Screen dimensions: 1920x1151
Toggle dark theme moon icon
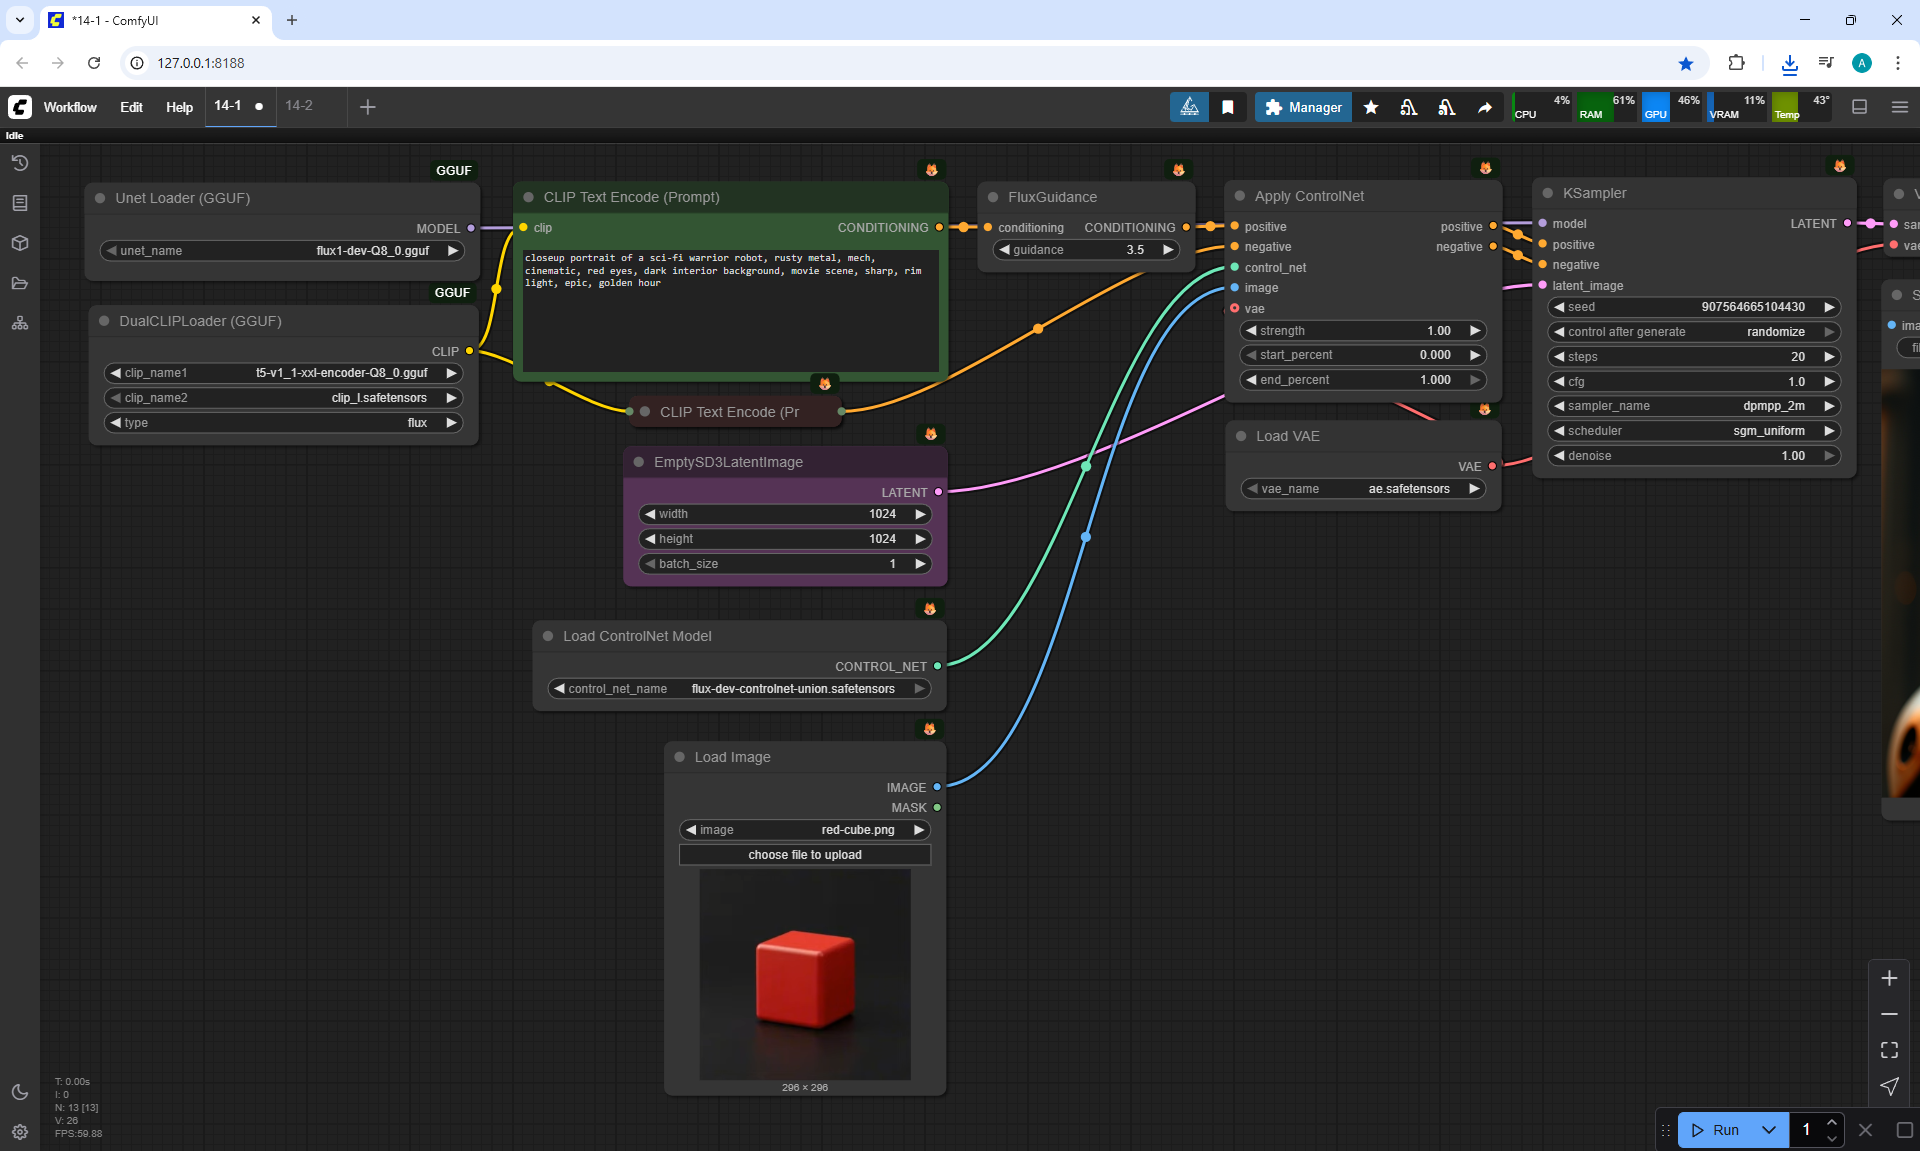[20, 1092]
